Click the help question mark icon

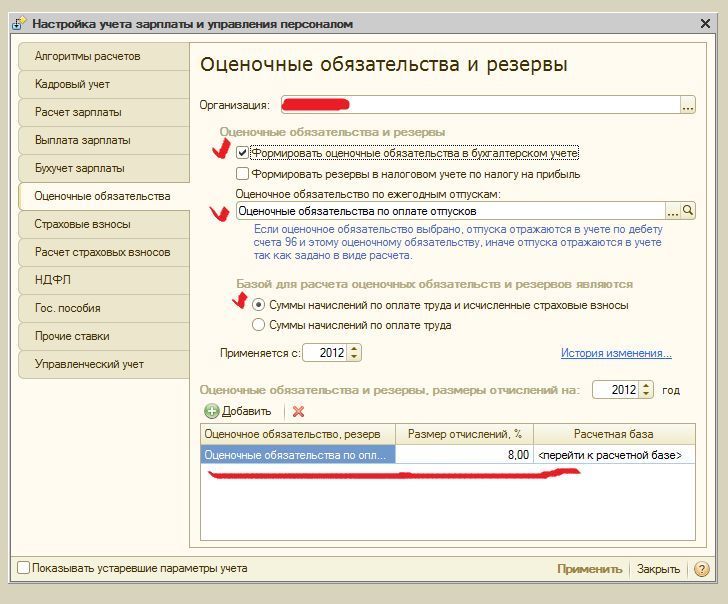click(701, 569)
